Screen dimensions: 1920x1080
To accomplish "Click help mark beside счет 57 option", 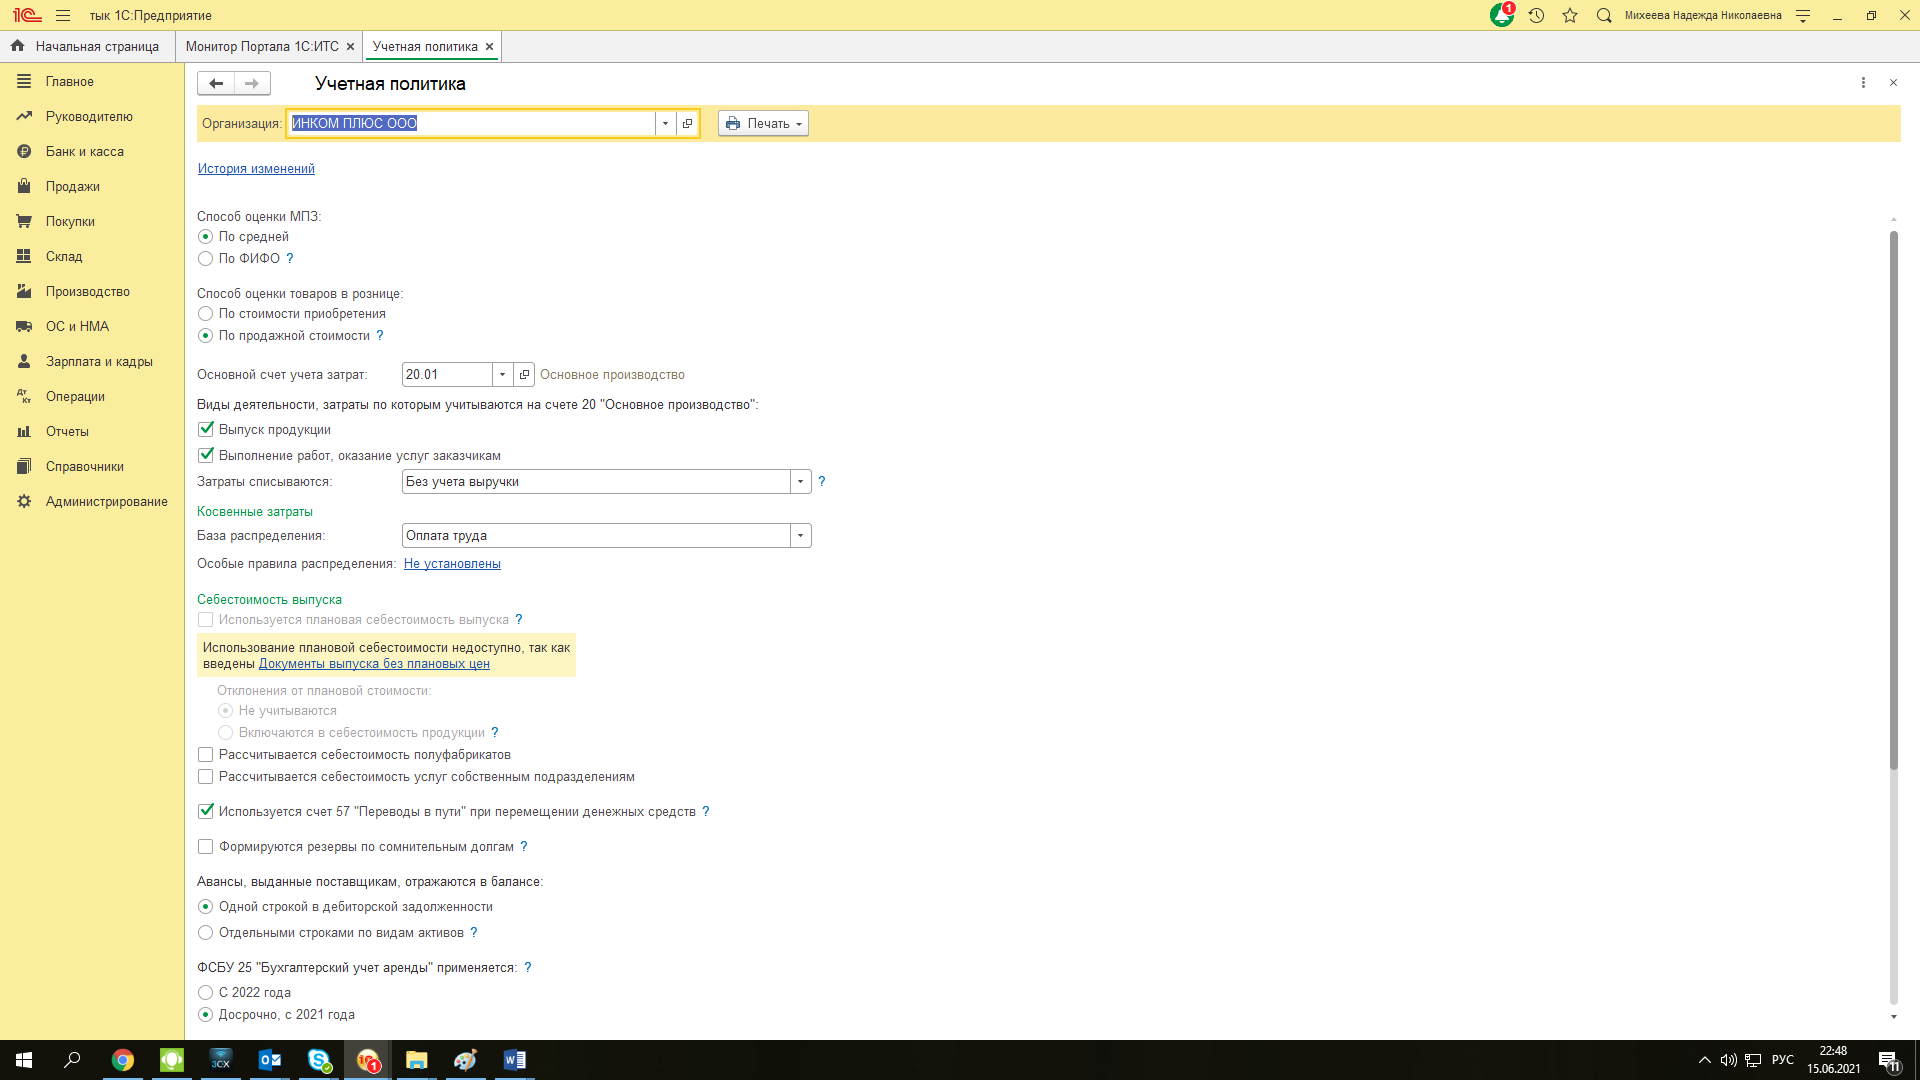I will (706, 811).
